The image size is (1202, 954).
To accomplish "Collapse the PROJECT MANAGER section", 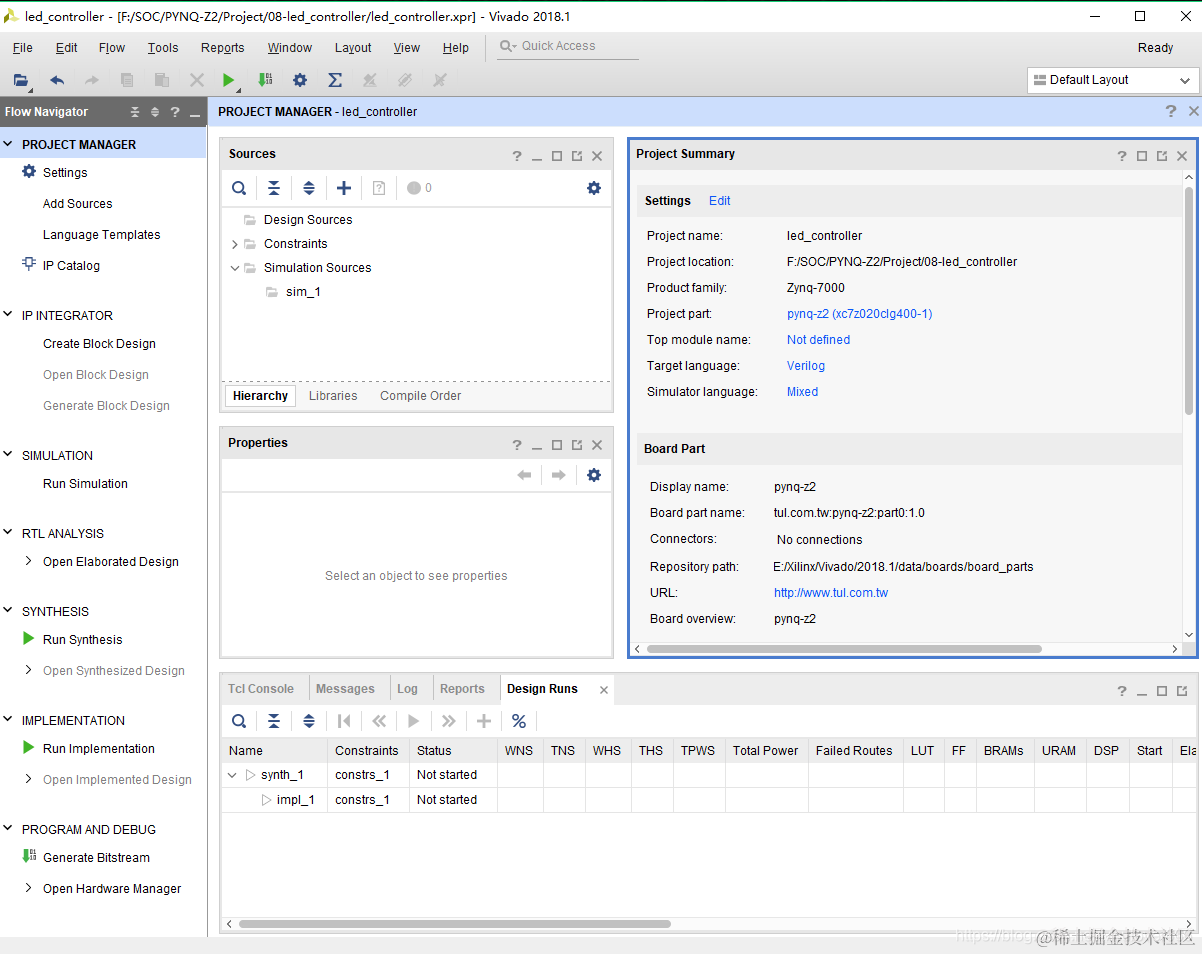I will point(9,145).
